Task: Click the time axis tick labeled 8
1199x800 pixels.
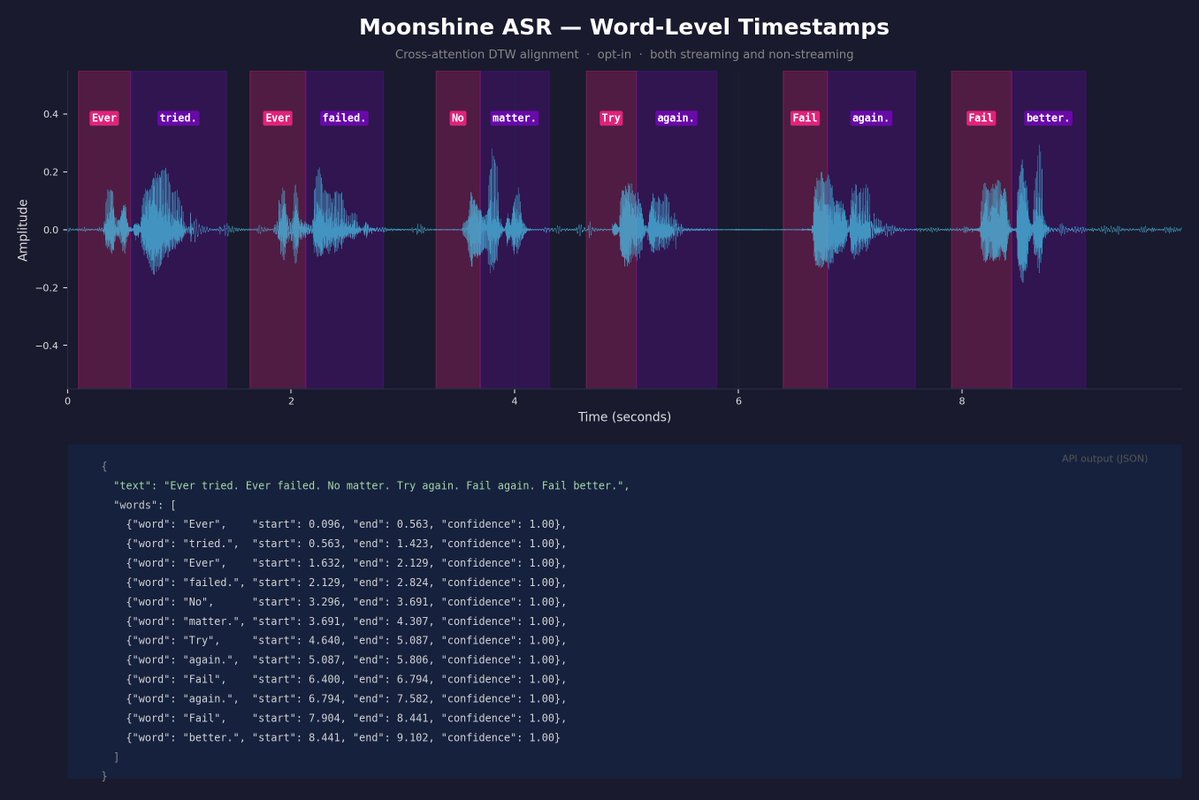Action: pyautogui.click(x=962, y=401)
